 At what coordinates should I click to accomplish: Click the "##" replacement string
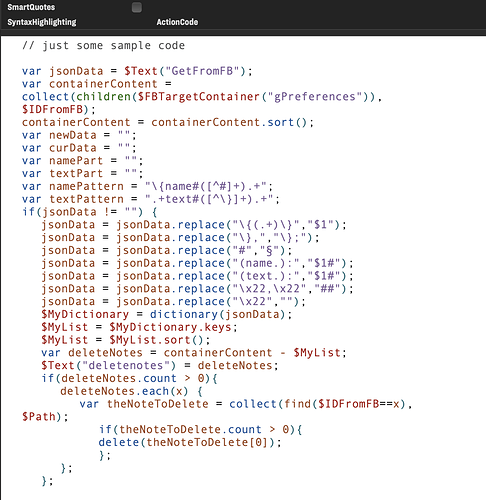[327, 289]
